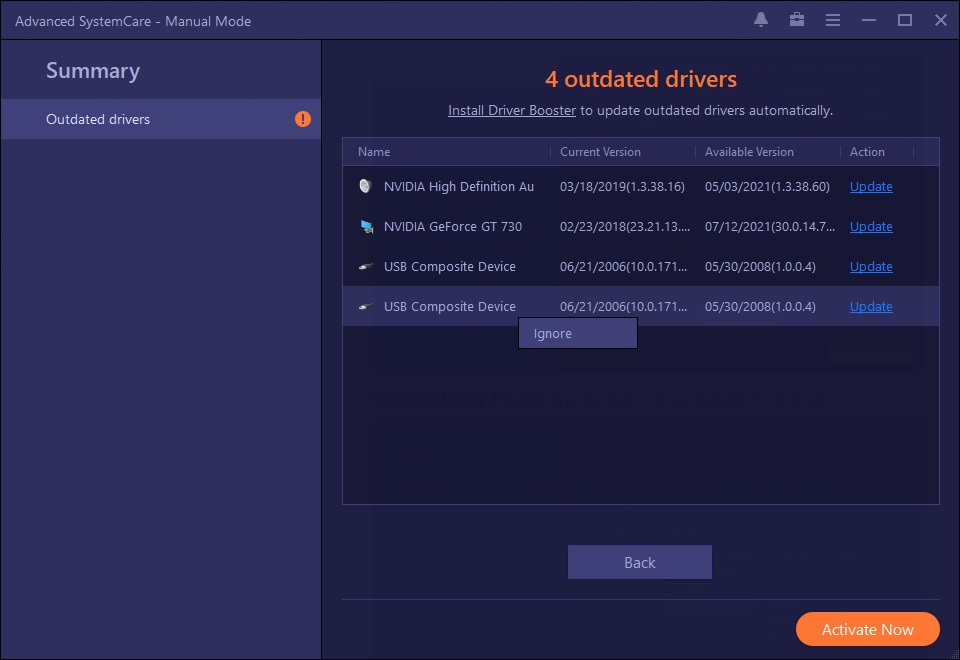Click the Action column header

tap(867, 152)
